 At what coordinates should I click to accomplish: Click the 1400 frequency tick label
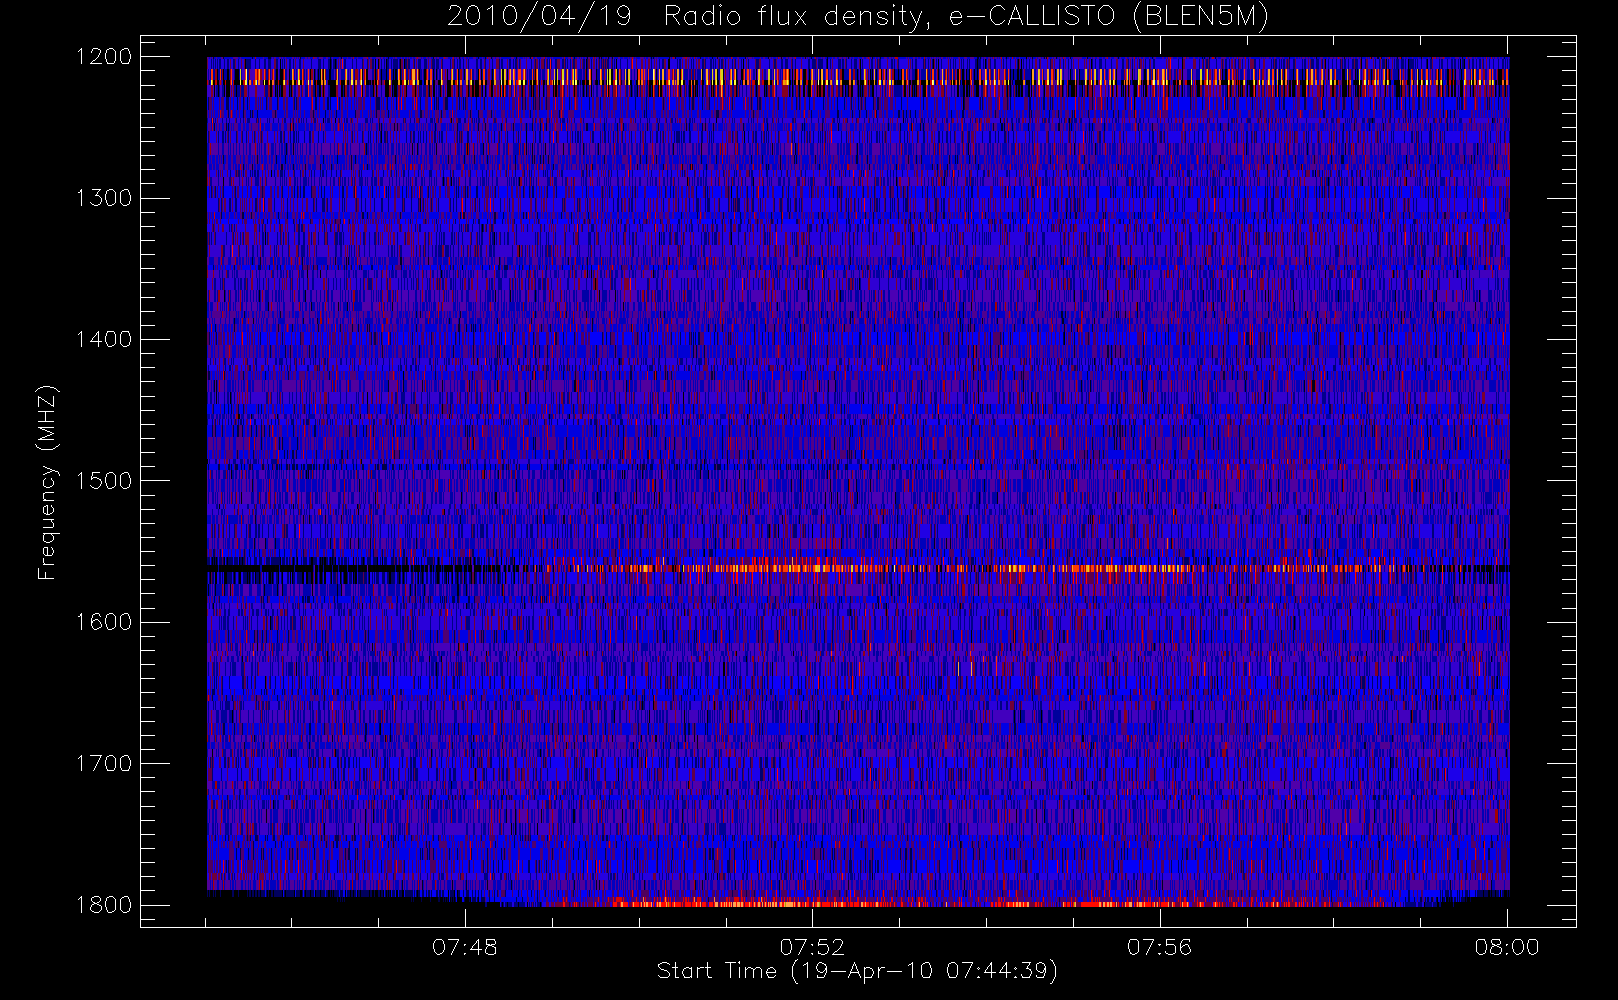104,339
